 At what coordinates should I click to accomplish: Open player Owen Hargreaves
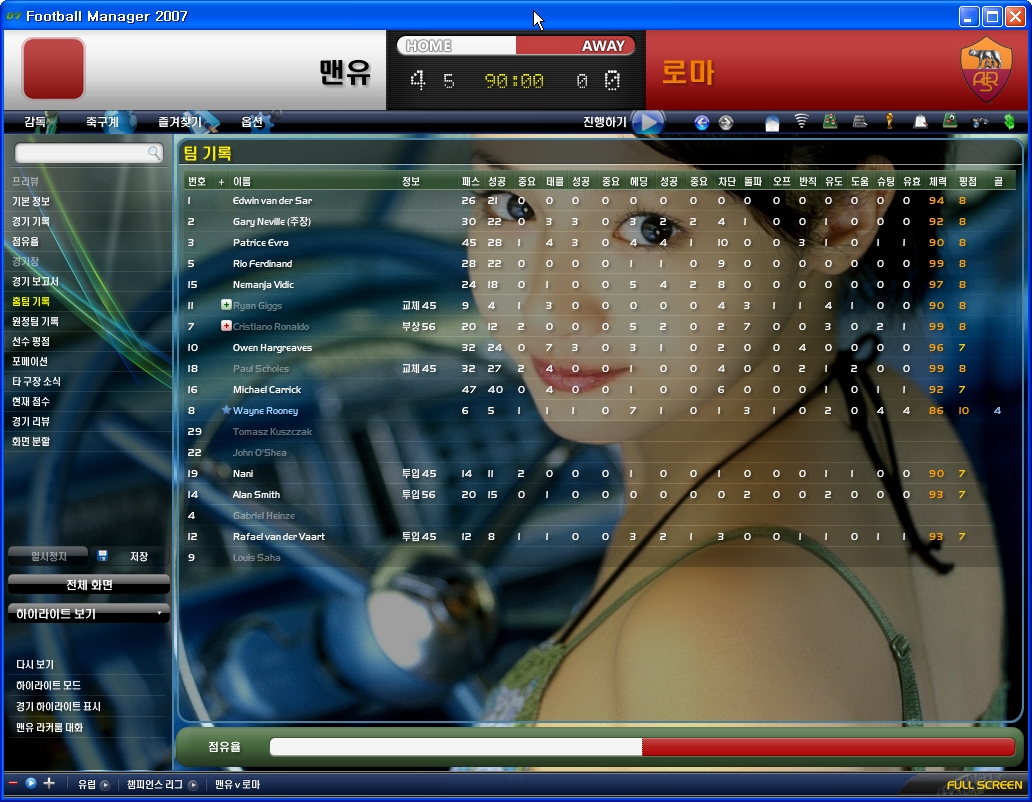pos(272,347)
